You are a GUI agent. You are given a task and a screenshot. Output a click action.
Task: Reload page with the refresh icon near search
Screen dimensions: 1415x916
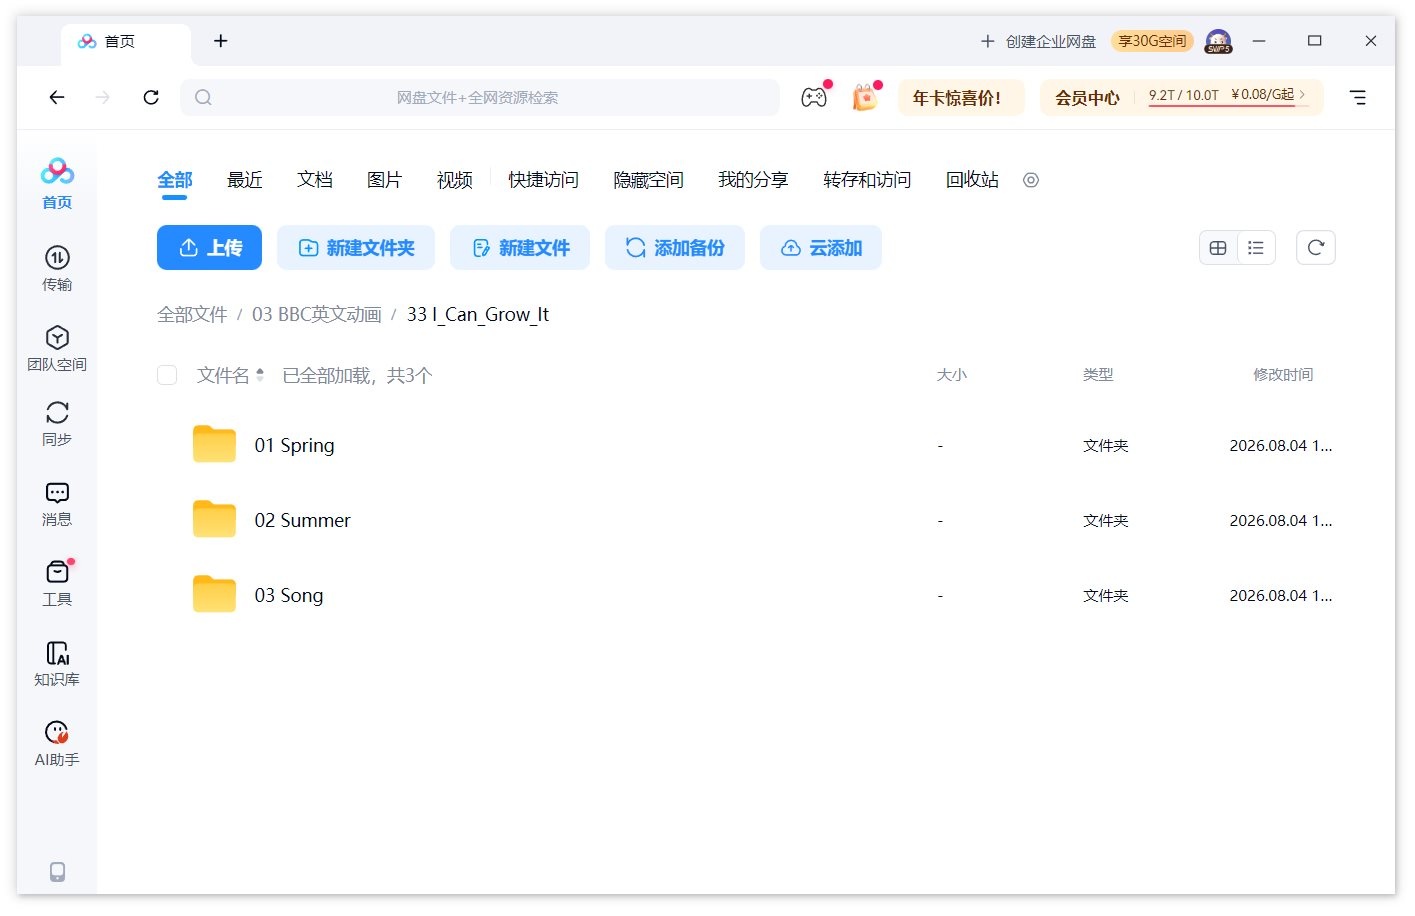click(x=151, y=97)
